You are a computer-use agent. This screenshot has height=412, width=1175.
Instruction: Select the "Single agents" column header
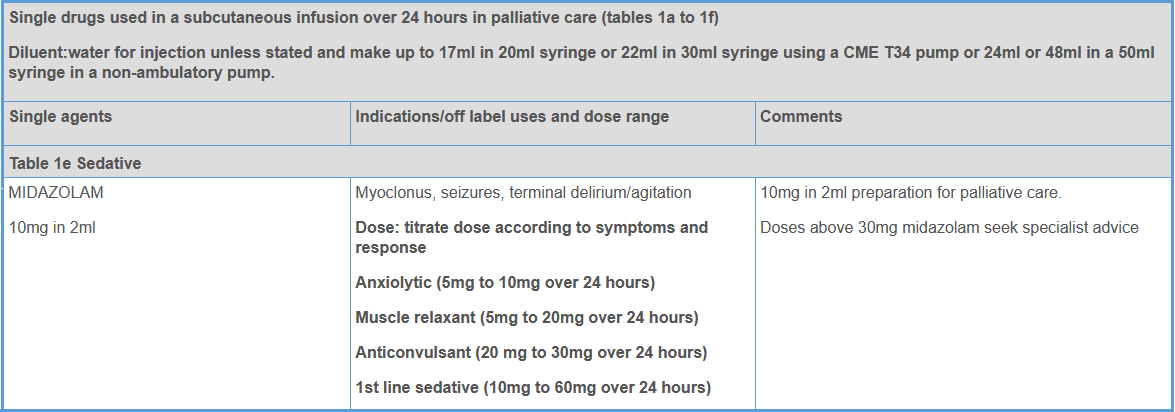[x=60, y=117]
